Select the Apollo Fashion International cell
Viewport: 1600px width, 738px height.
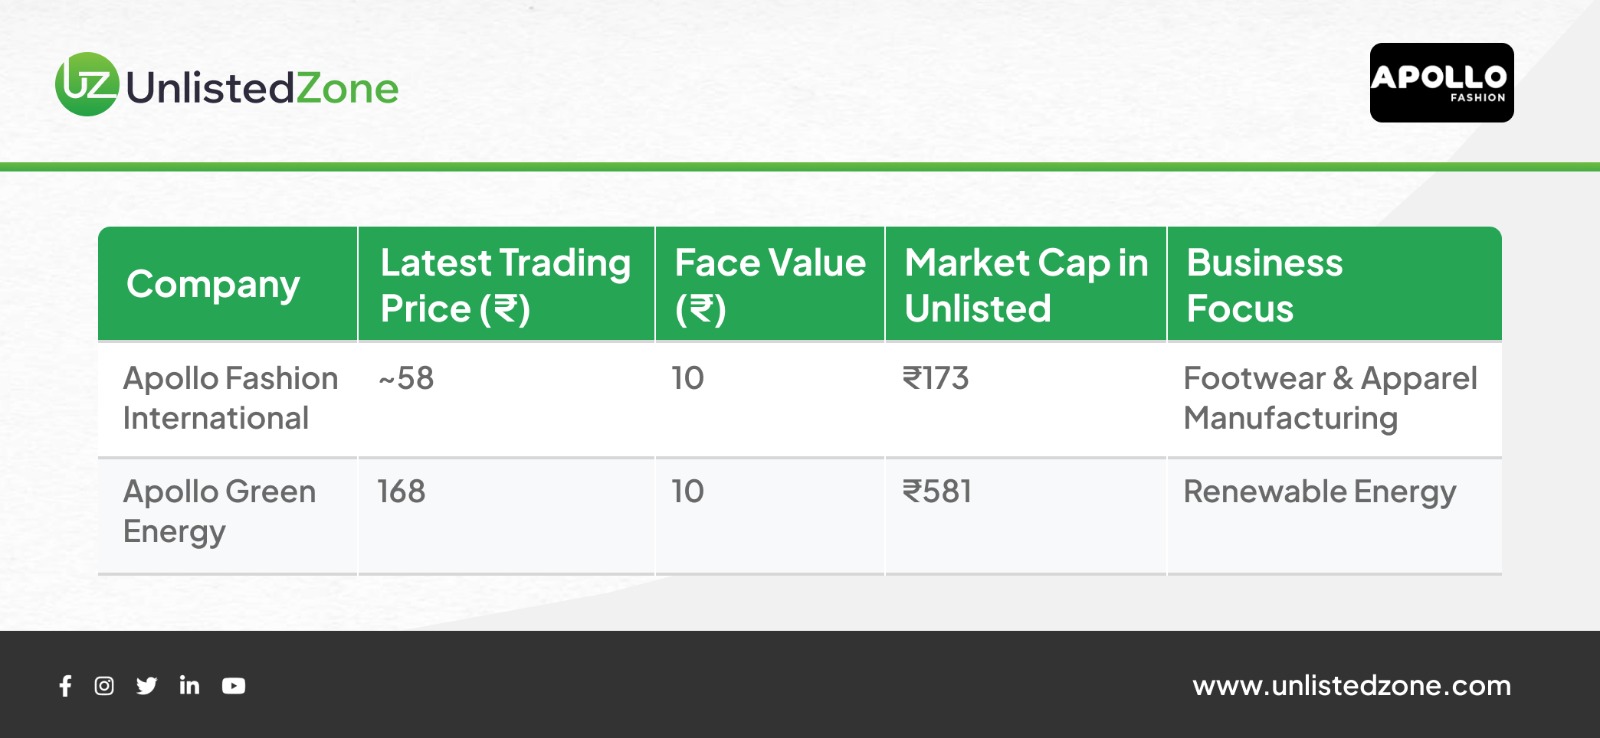[x=230, y=398]
